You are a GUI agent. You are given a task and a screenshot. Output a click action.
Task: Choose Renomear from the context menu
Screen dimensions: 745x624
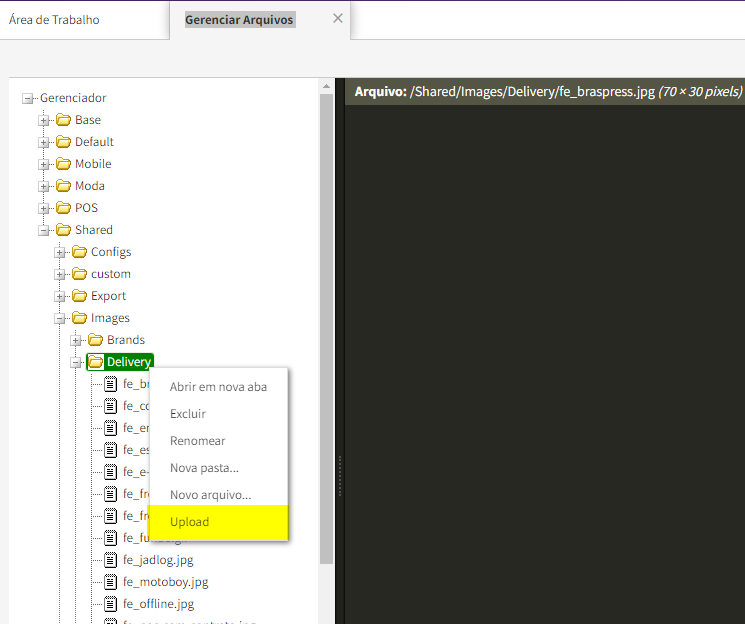tap(219, 441)
